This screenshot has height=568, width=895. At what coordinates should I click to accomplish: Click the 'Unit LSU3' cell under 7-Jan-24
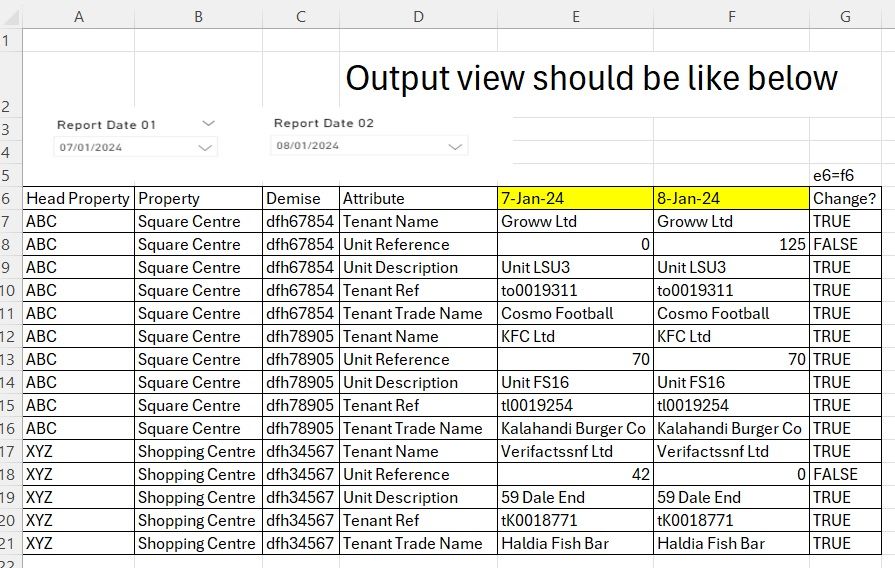point(575,268)
